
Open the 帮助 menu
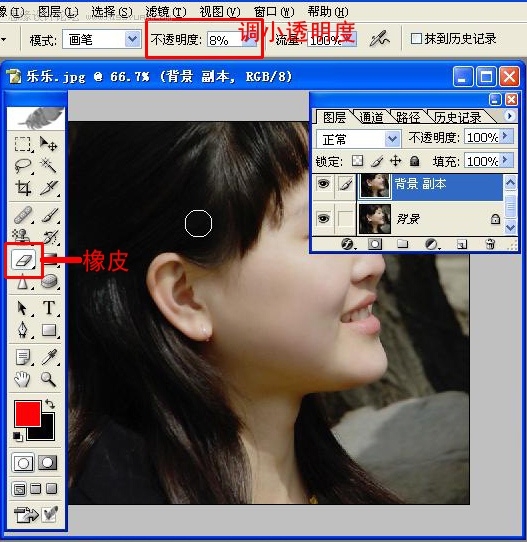pyautogui.click(x=328, y=12)
